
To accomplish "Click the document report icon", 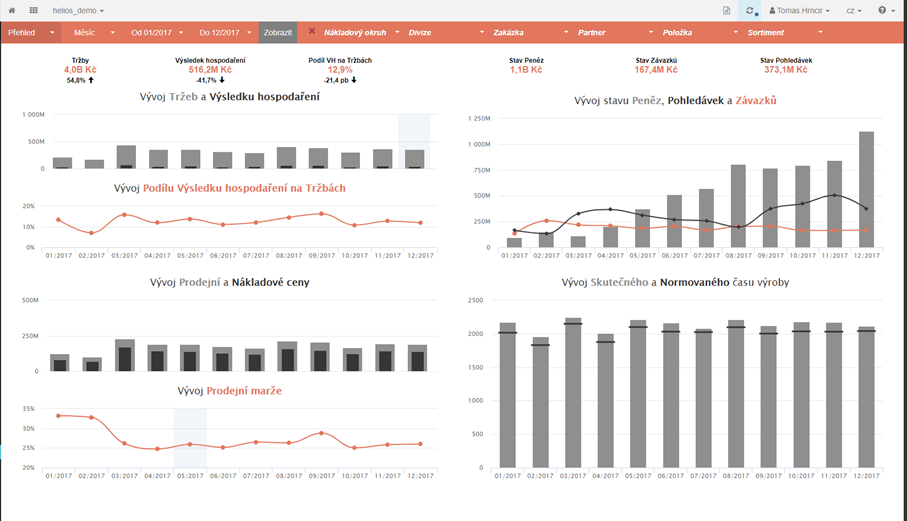I will tap(727, 10).
